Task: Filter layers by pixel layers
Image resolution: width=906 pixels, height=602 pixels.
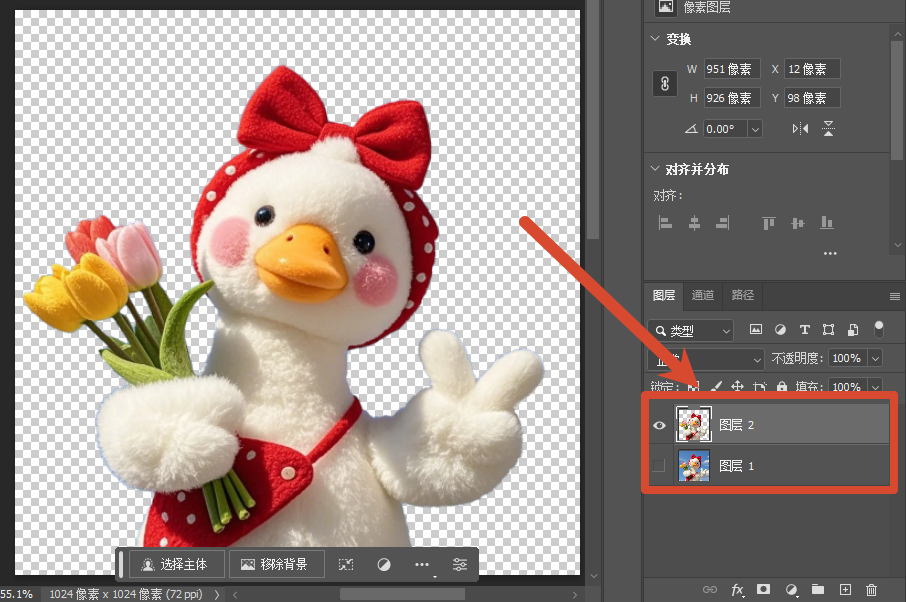Action: click(x=756, y=329)
